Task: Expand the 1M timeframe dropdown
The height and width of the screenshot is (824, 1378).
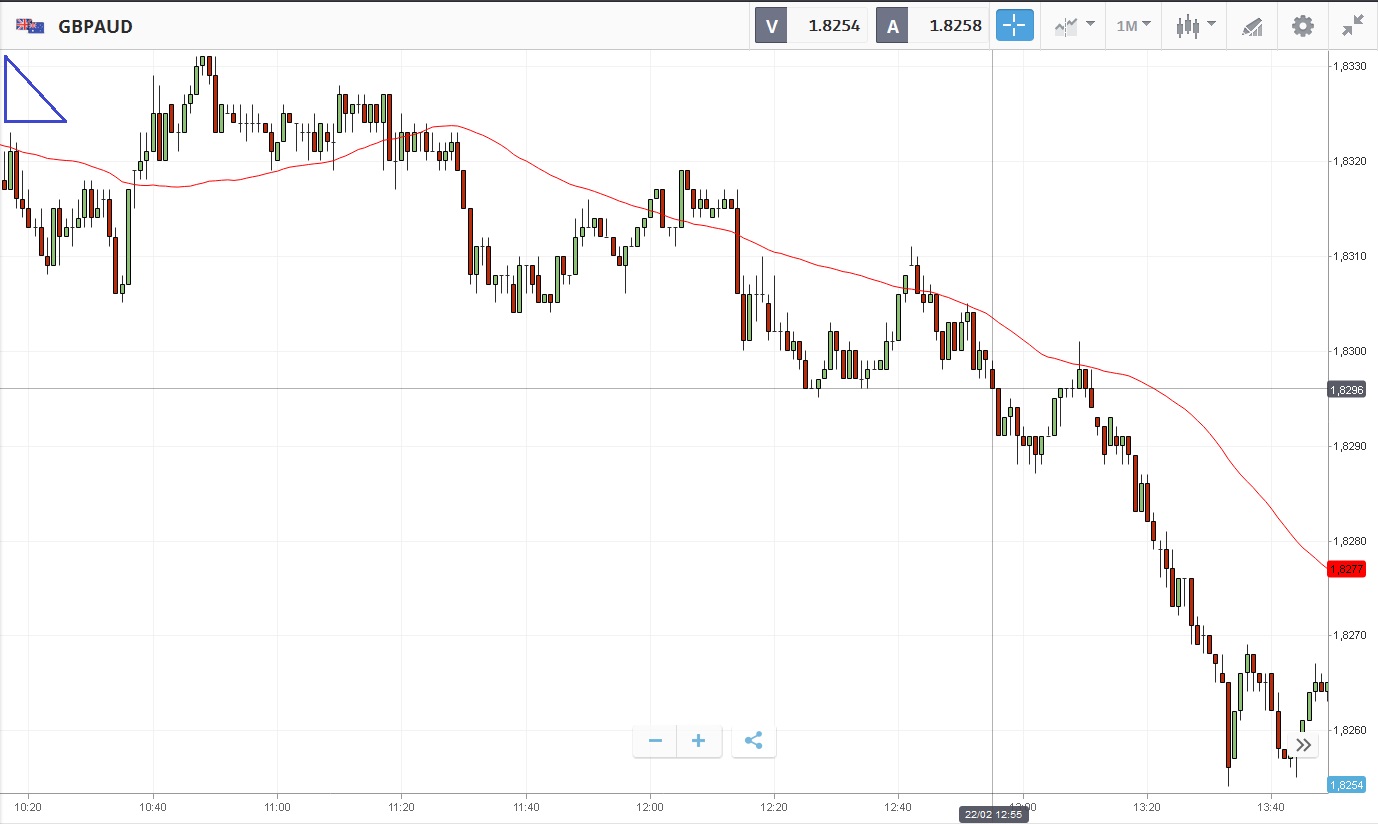Action: [1133, 26]
